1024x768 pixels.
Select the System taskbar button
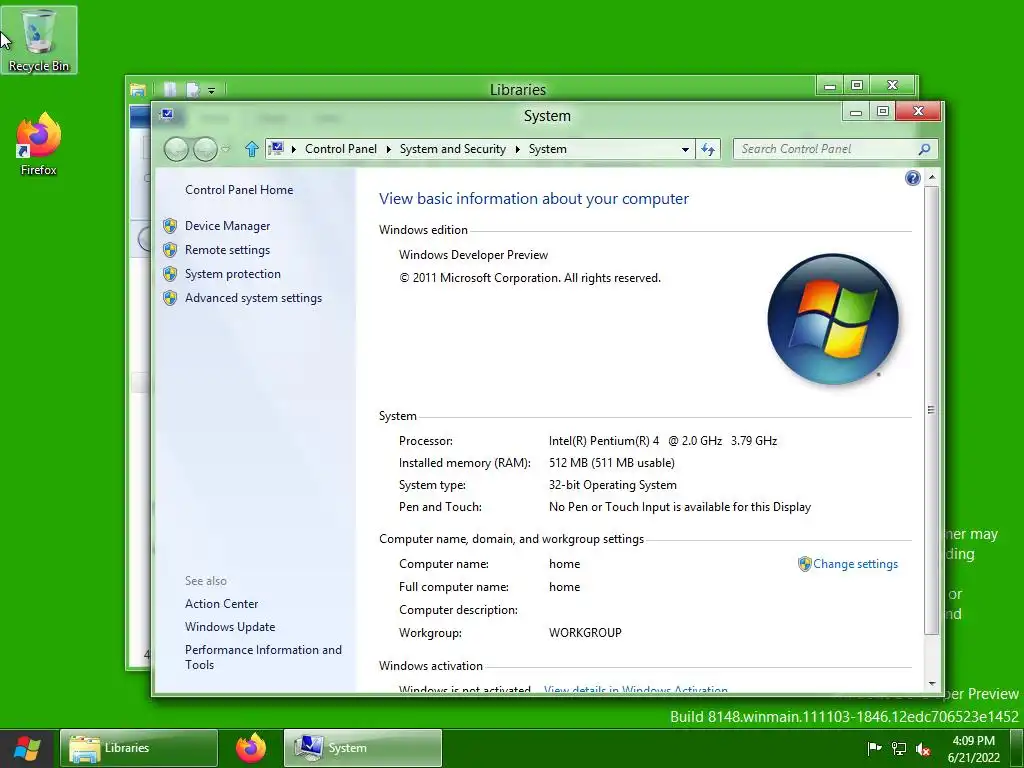pyautogui.click(x=362, y=748)
